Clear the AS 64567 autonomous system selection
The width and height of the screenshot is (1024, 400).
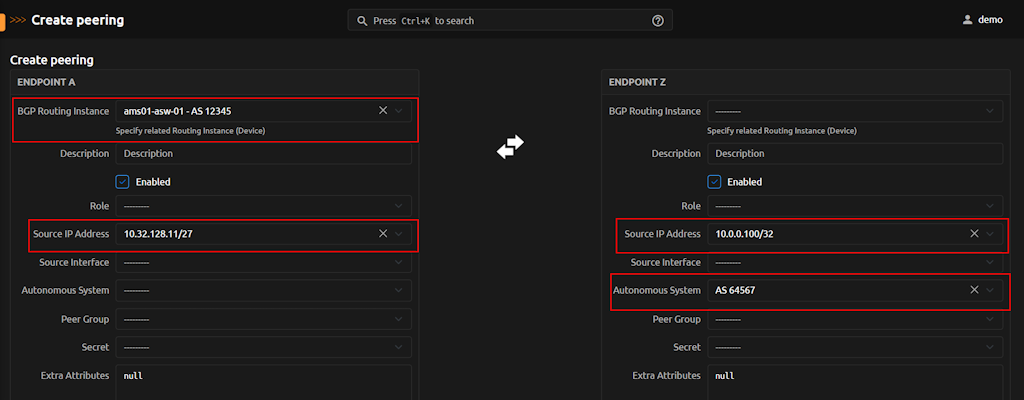tap(975, 290)
